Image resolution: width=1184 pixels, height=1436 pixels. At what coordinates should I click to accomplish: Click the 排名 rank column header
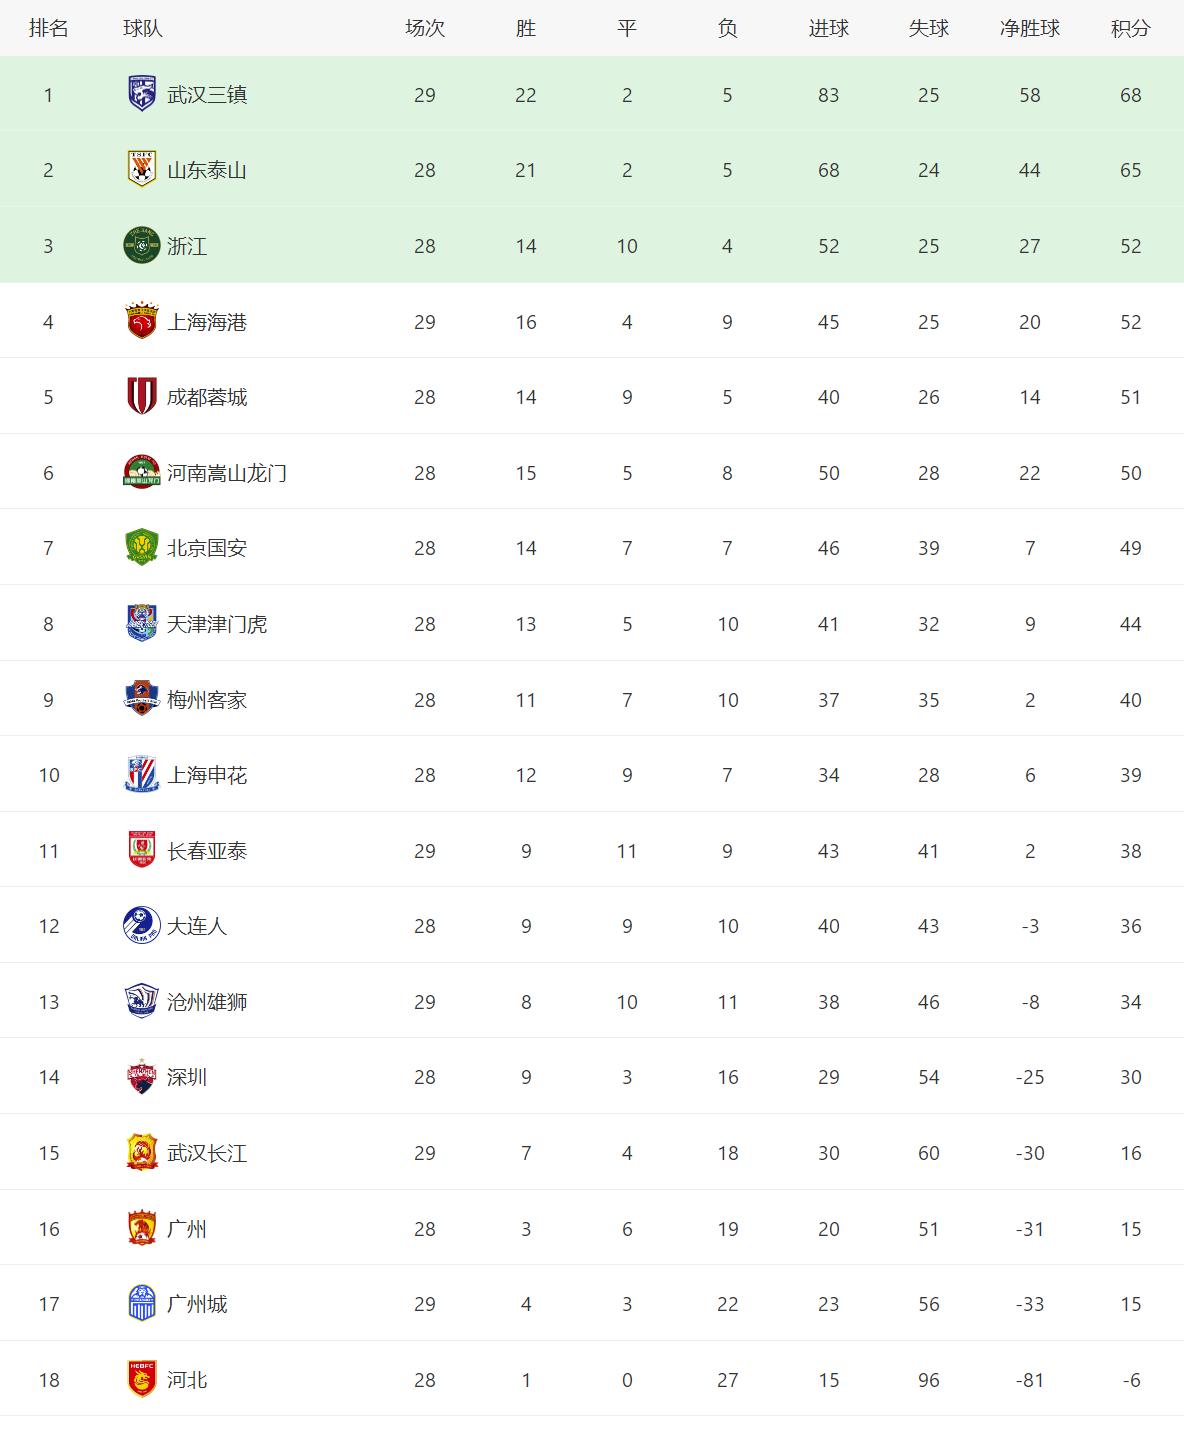point(48,28)
